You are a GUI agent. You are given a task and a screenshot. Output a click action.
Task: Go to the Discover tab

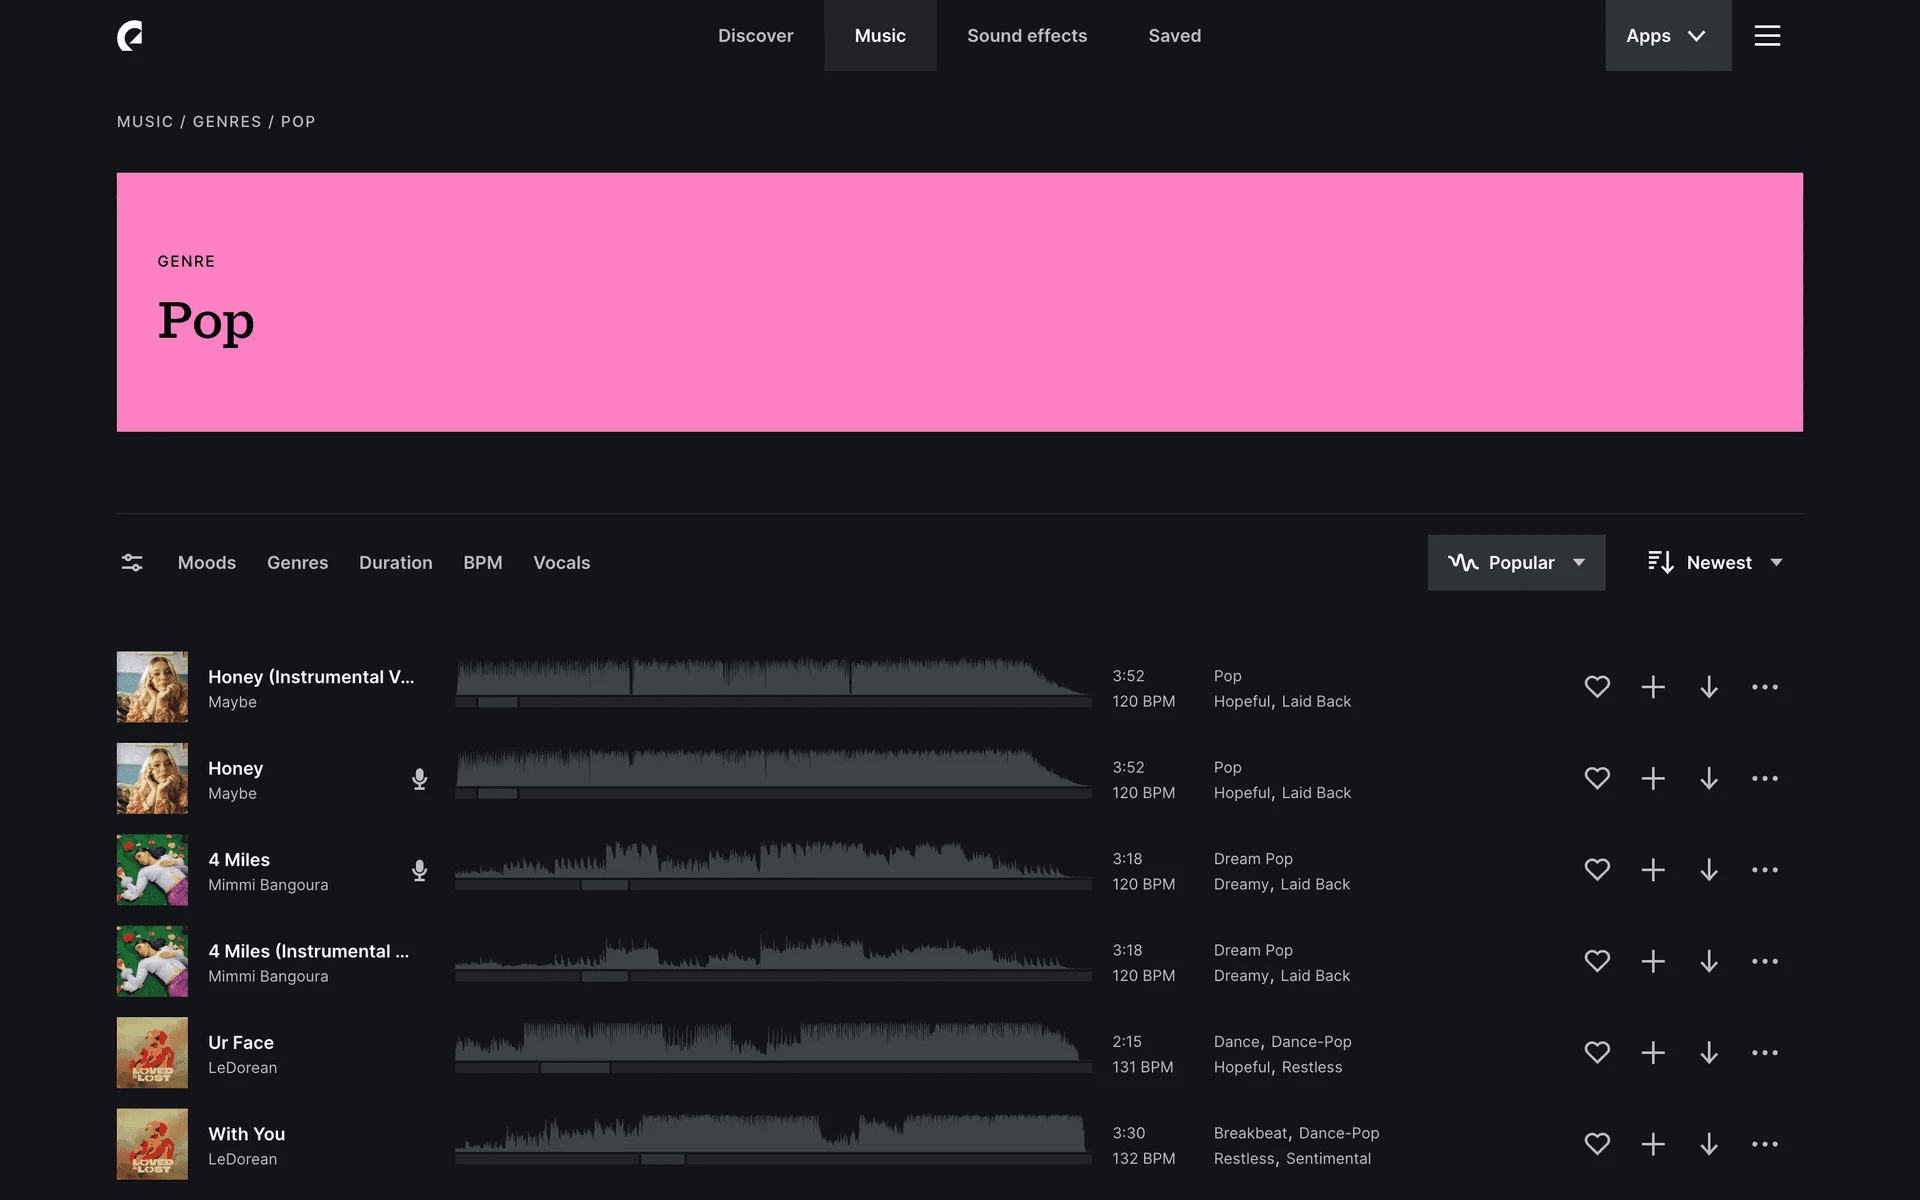coord(755,36)
